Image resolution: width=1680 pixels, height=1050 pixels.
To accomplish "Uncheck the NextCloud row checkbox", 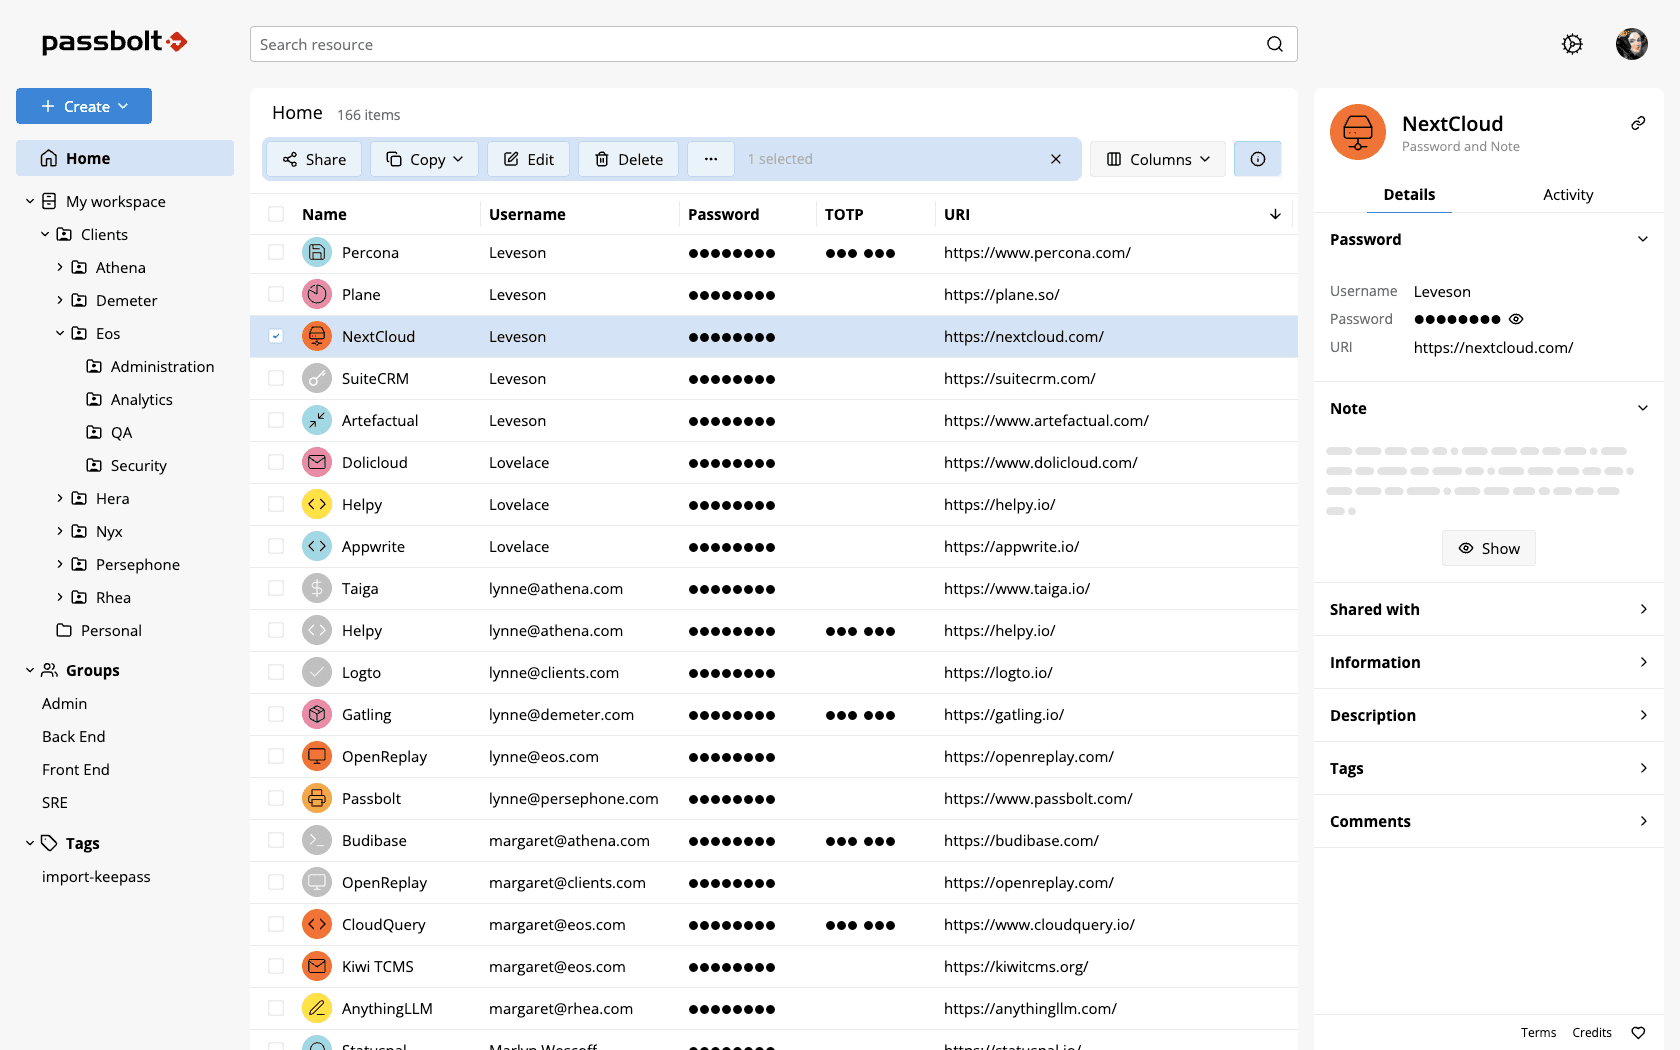I will 275,336.
